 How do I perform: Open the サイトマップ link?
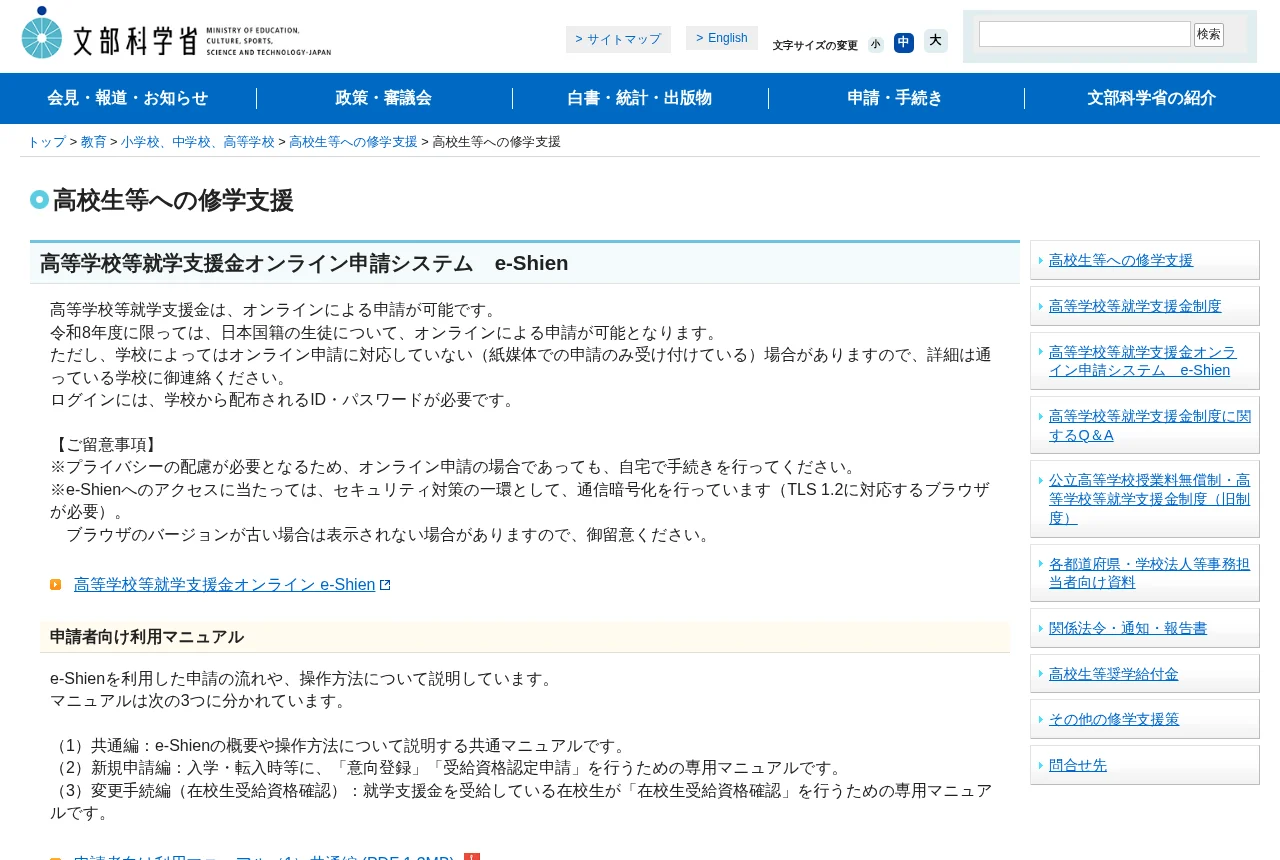618,39
